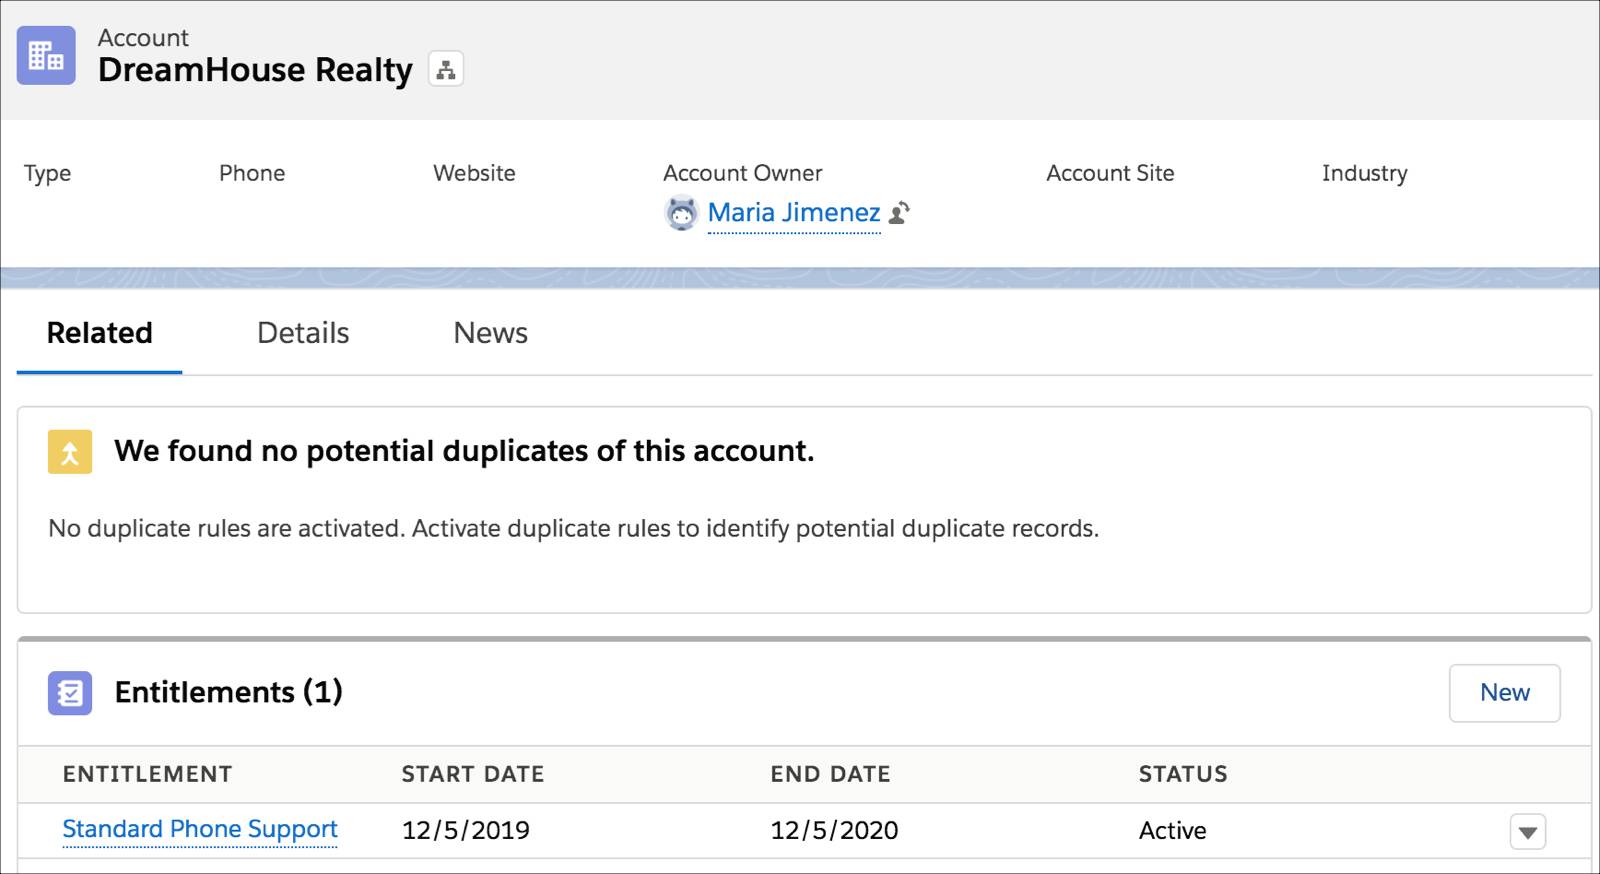Click the yellow duplicates merge icon
Screen dimensions: 1600x874
pyautogui.click(x=70, y=452)
